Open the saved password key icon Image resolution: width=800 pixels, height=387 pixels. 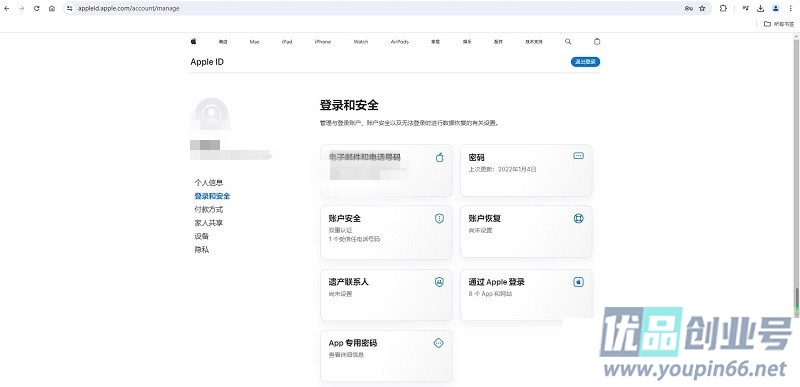pyautogui.click(x=688, y=8)
